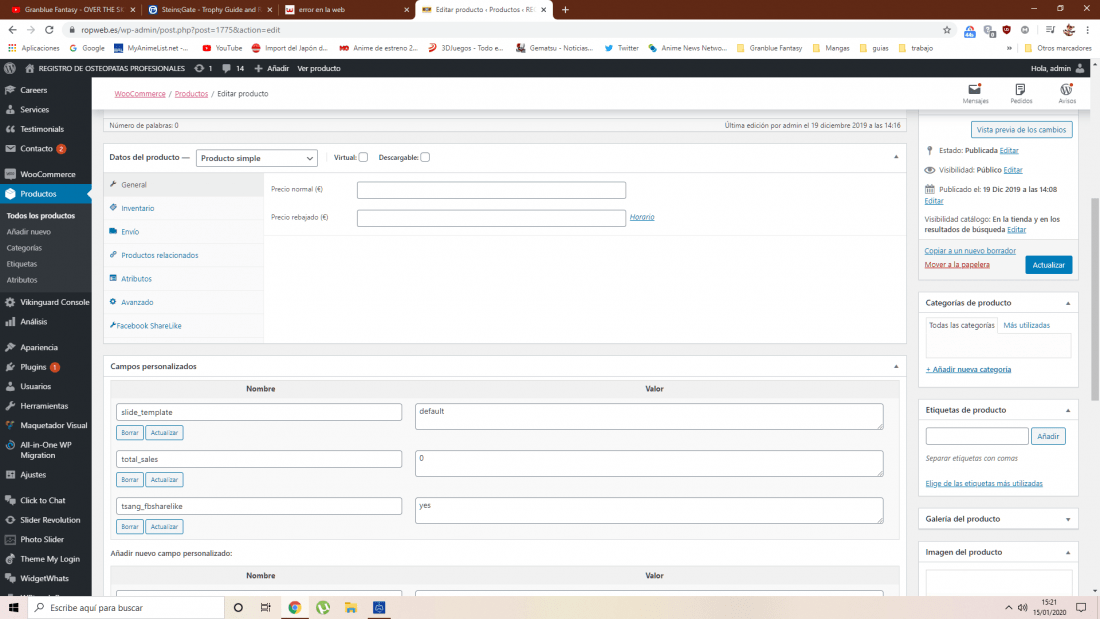1100x619 pixels.
Task: Open the YouTube bookmark
Action: pos(222,48)
